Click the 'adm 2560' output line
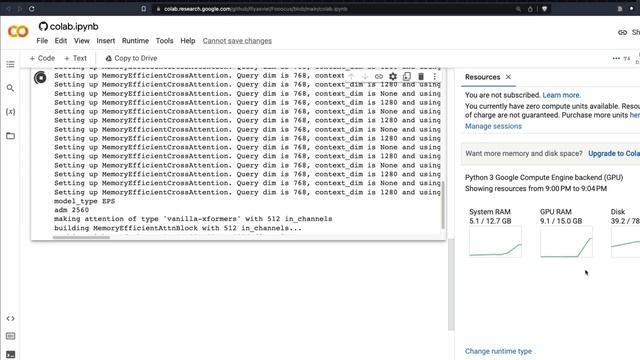The width and height of the screenshot is (640, 360). pyautogui.click(x=71, y=210)
